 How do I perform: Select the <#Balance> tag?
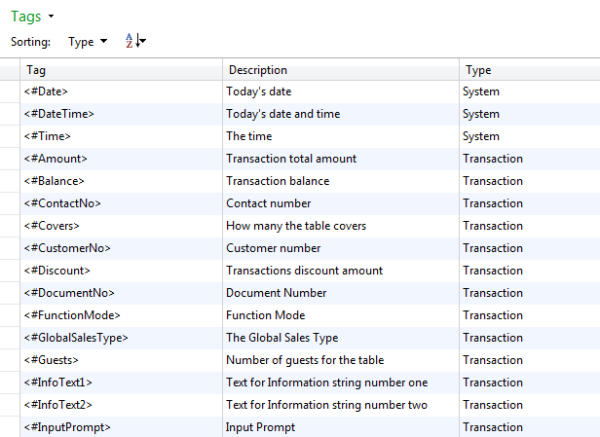54,181
